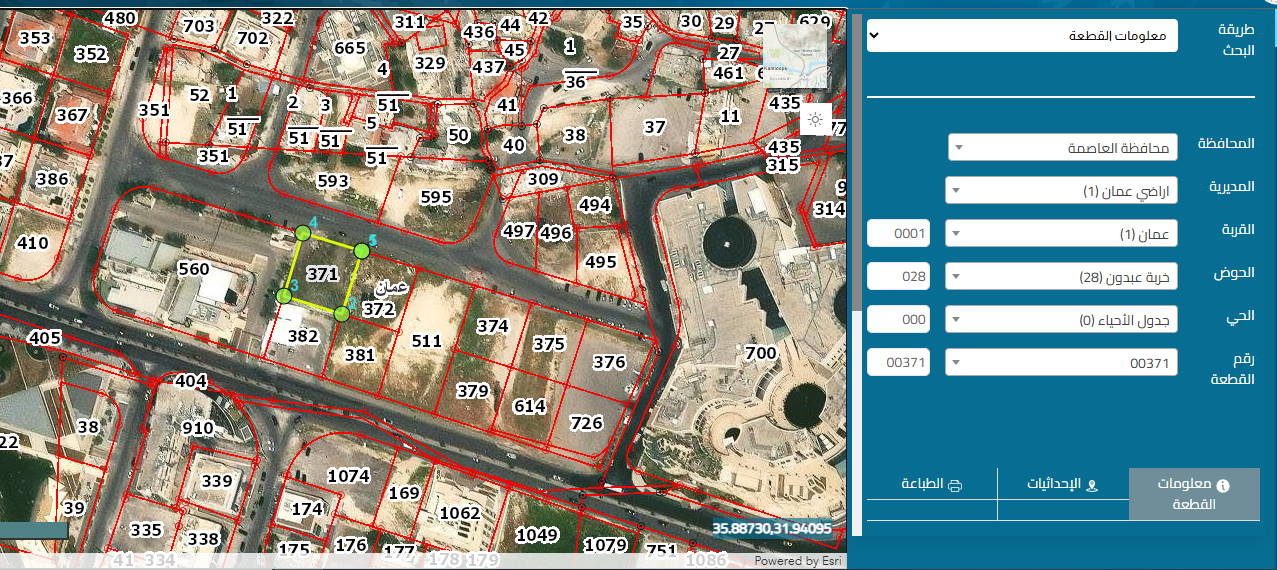
Task: Open the الحوض basin dropdown
Action: point(1062,276)
